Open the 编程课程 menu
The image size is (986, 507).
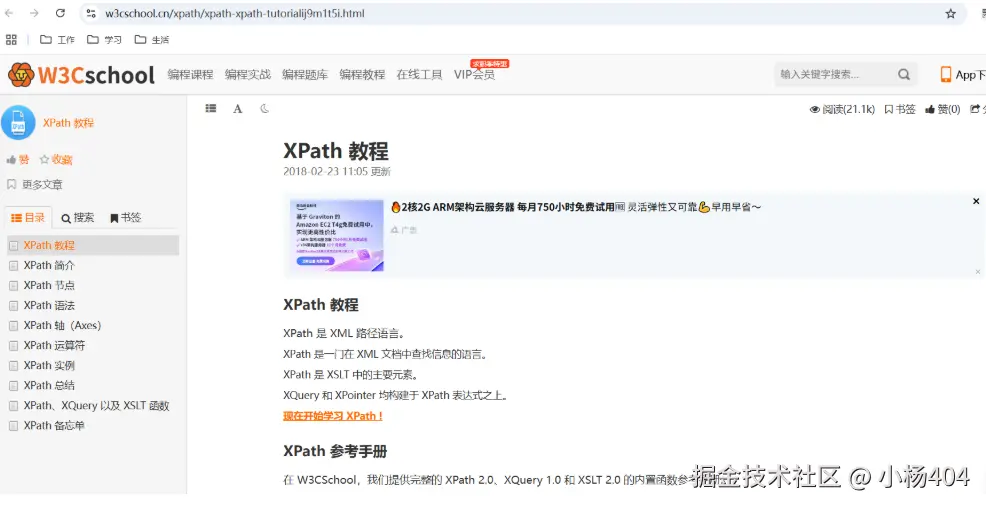coord(191,74)
